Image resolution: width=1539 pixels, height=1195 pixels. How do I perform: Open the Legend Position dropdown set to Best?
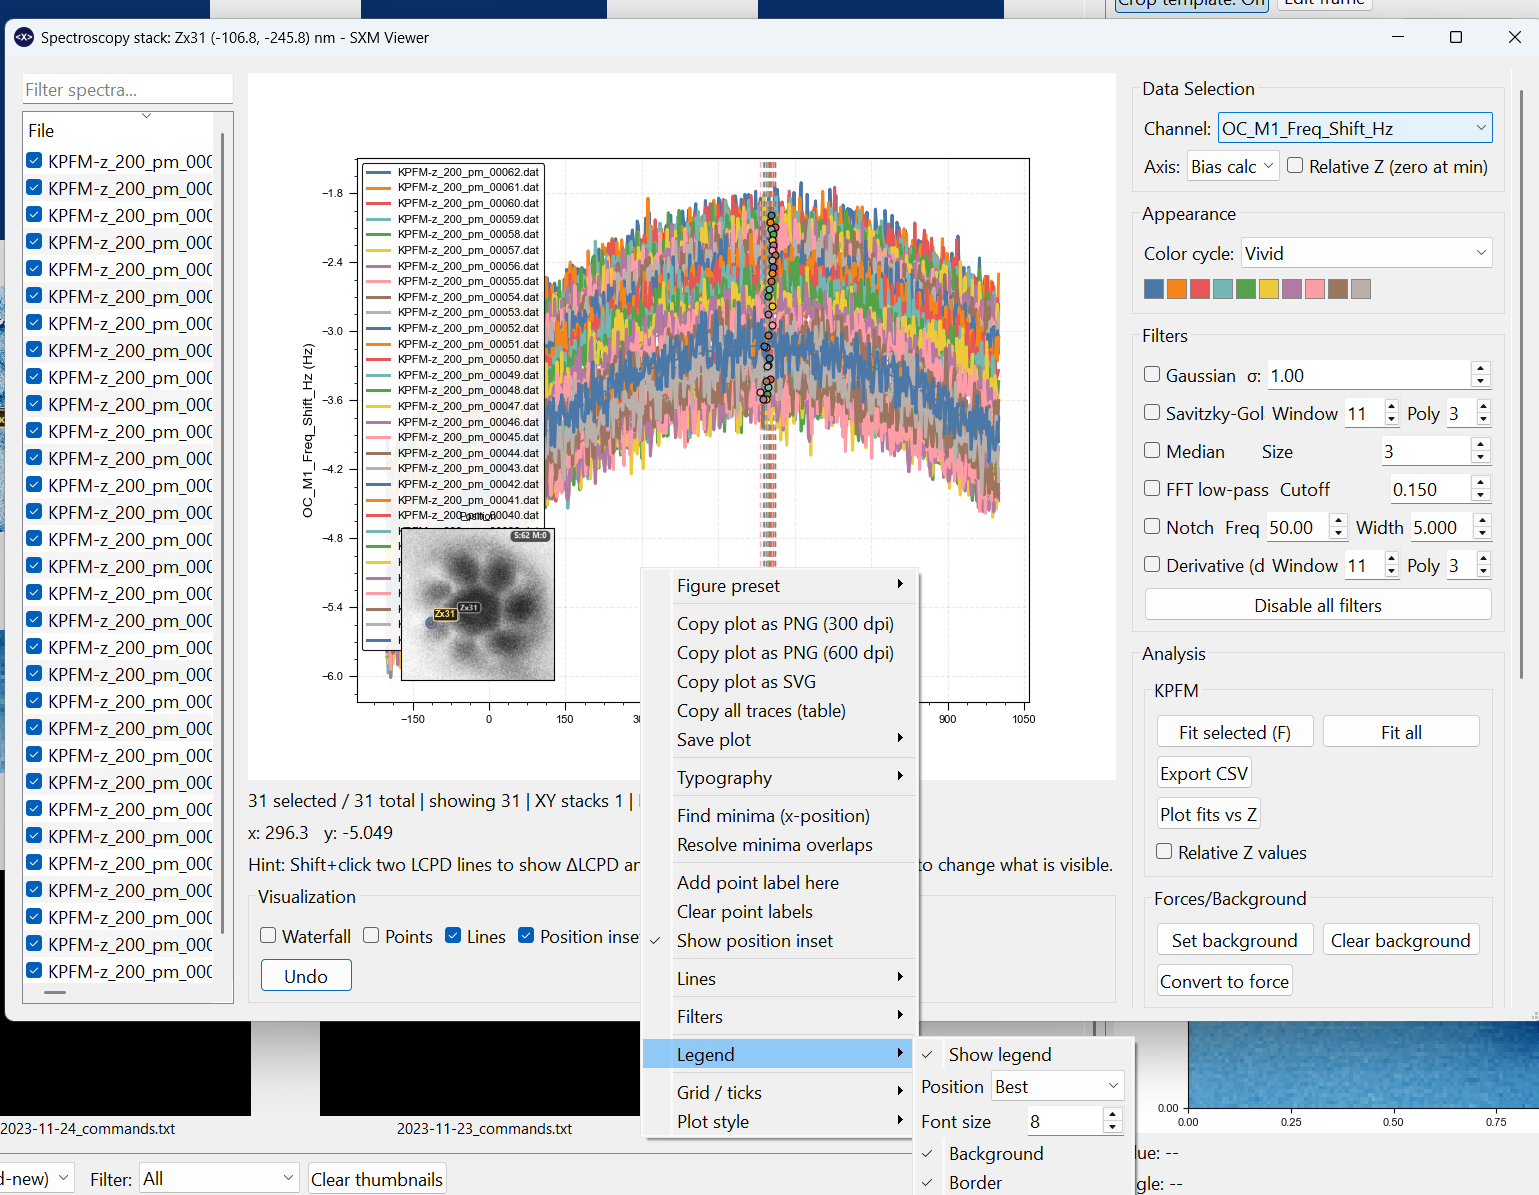coord(1057,1085)
